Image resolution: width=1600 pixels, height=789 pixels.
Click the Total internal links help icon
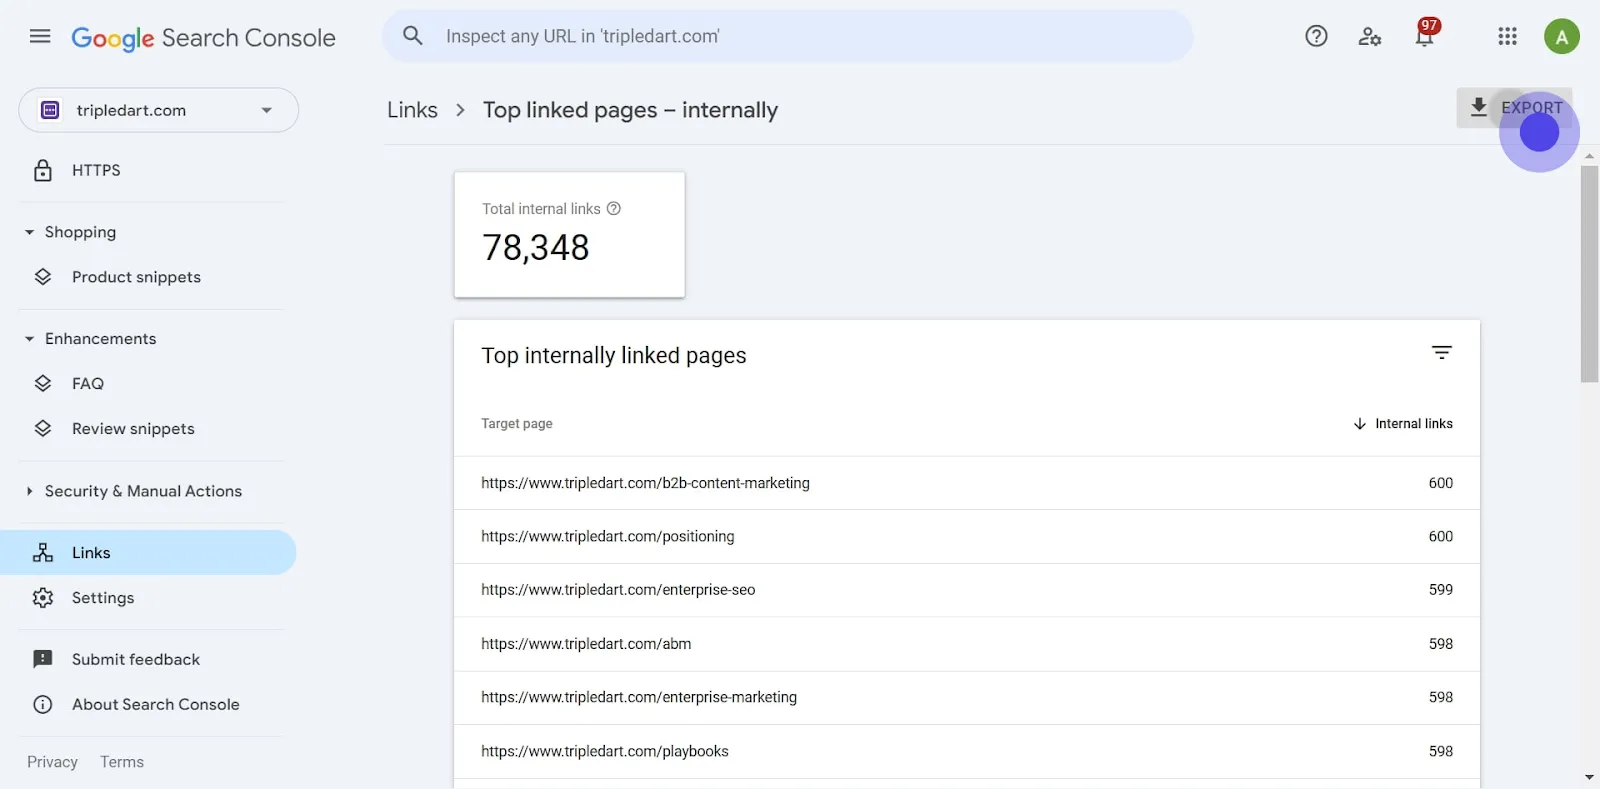(x=614, y=208)
